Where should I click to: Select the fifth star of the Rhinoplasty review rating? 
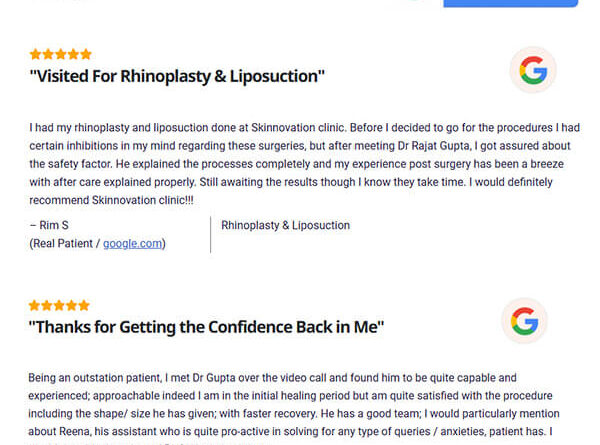(x=86, y=54)
